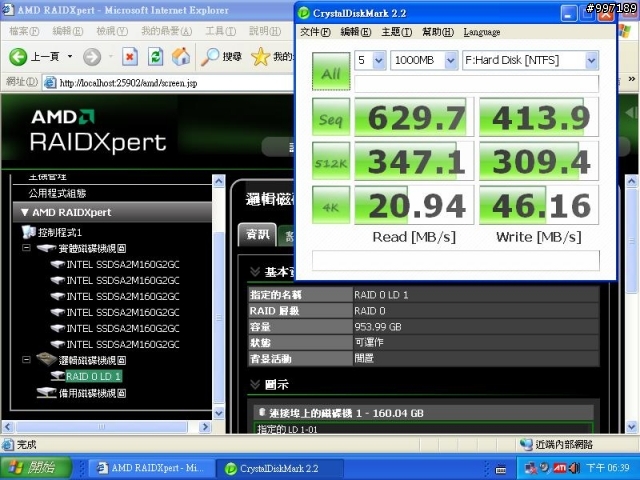Click physical drive view icon in tree
The width and height of the screenshot is (640, 480).
(46, 248)
